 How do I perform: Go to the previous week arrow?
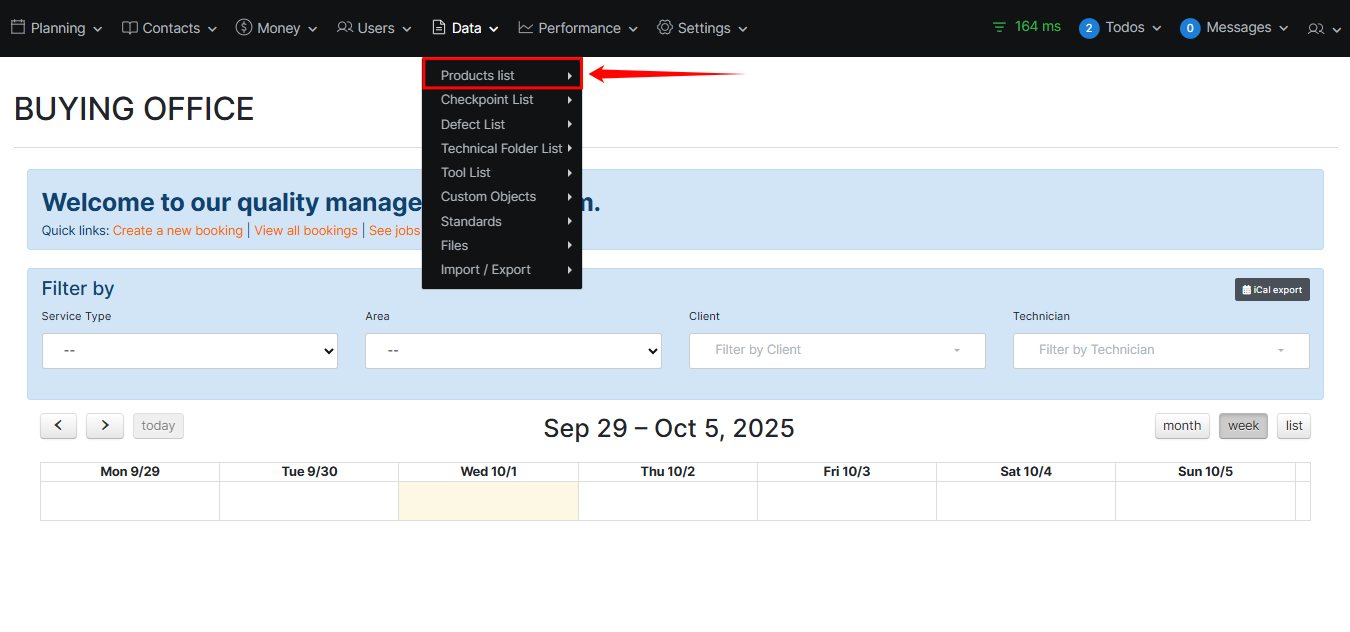click(59, 426)
